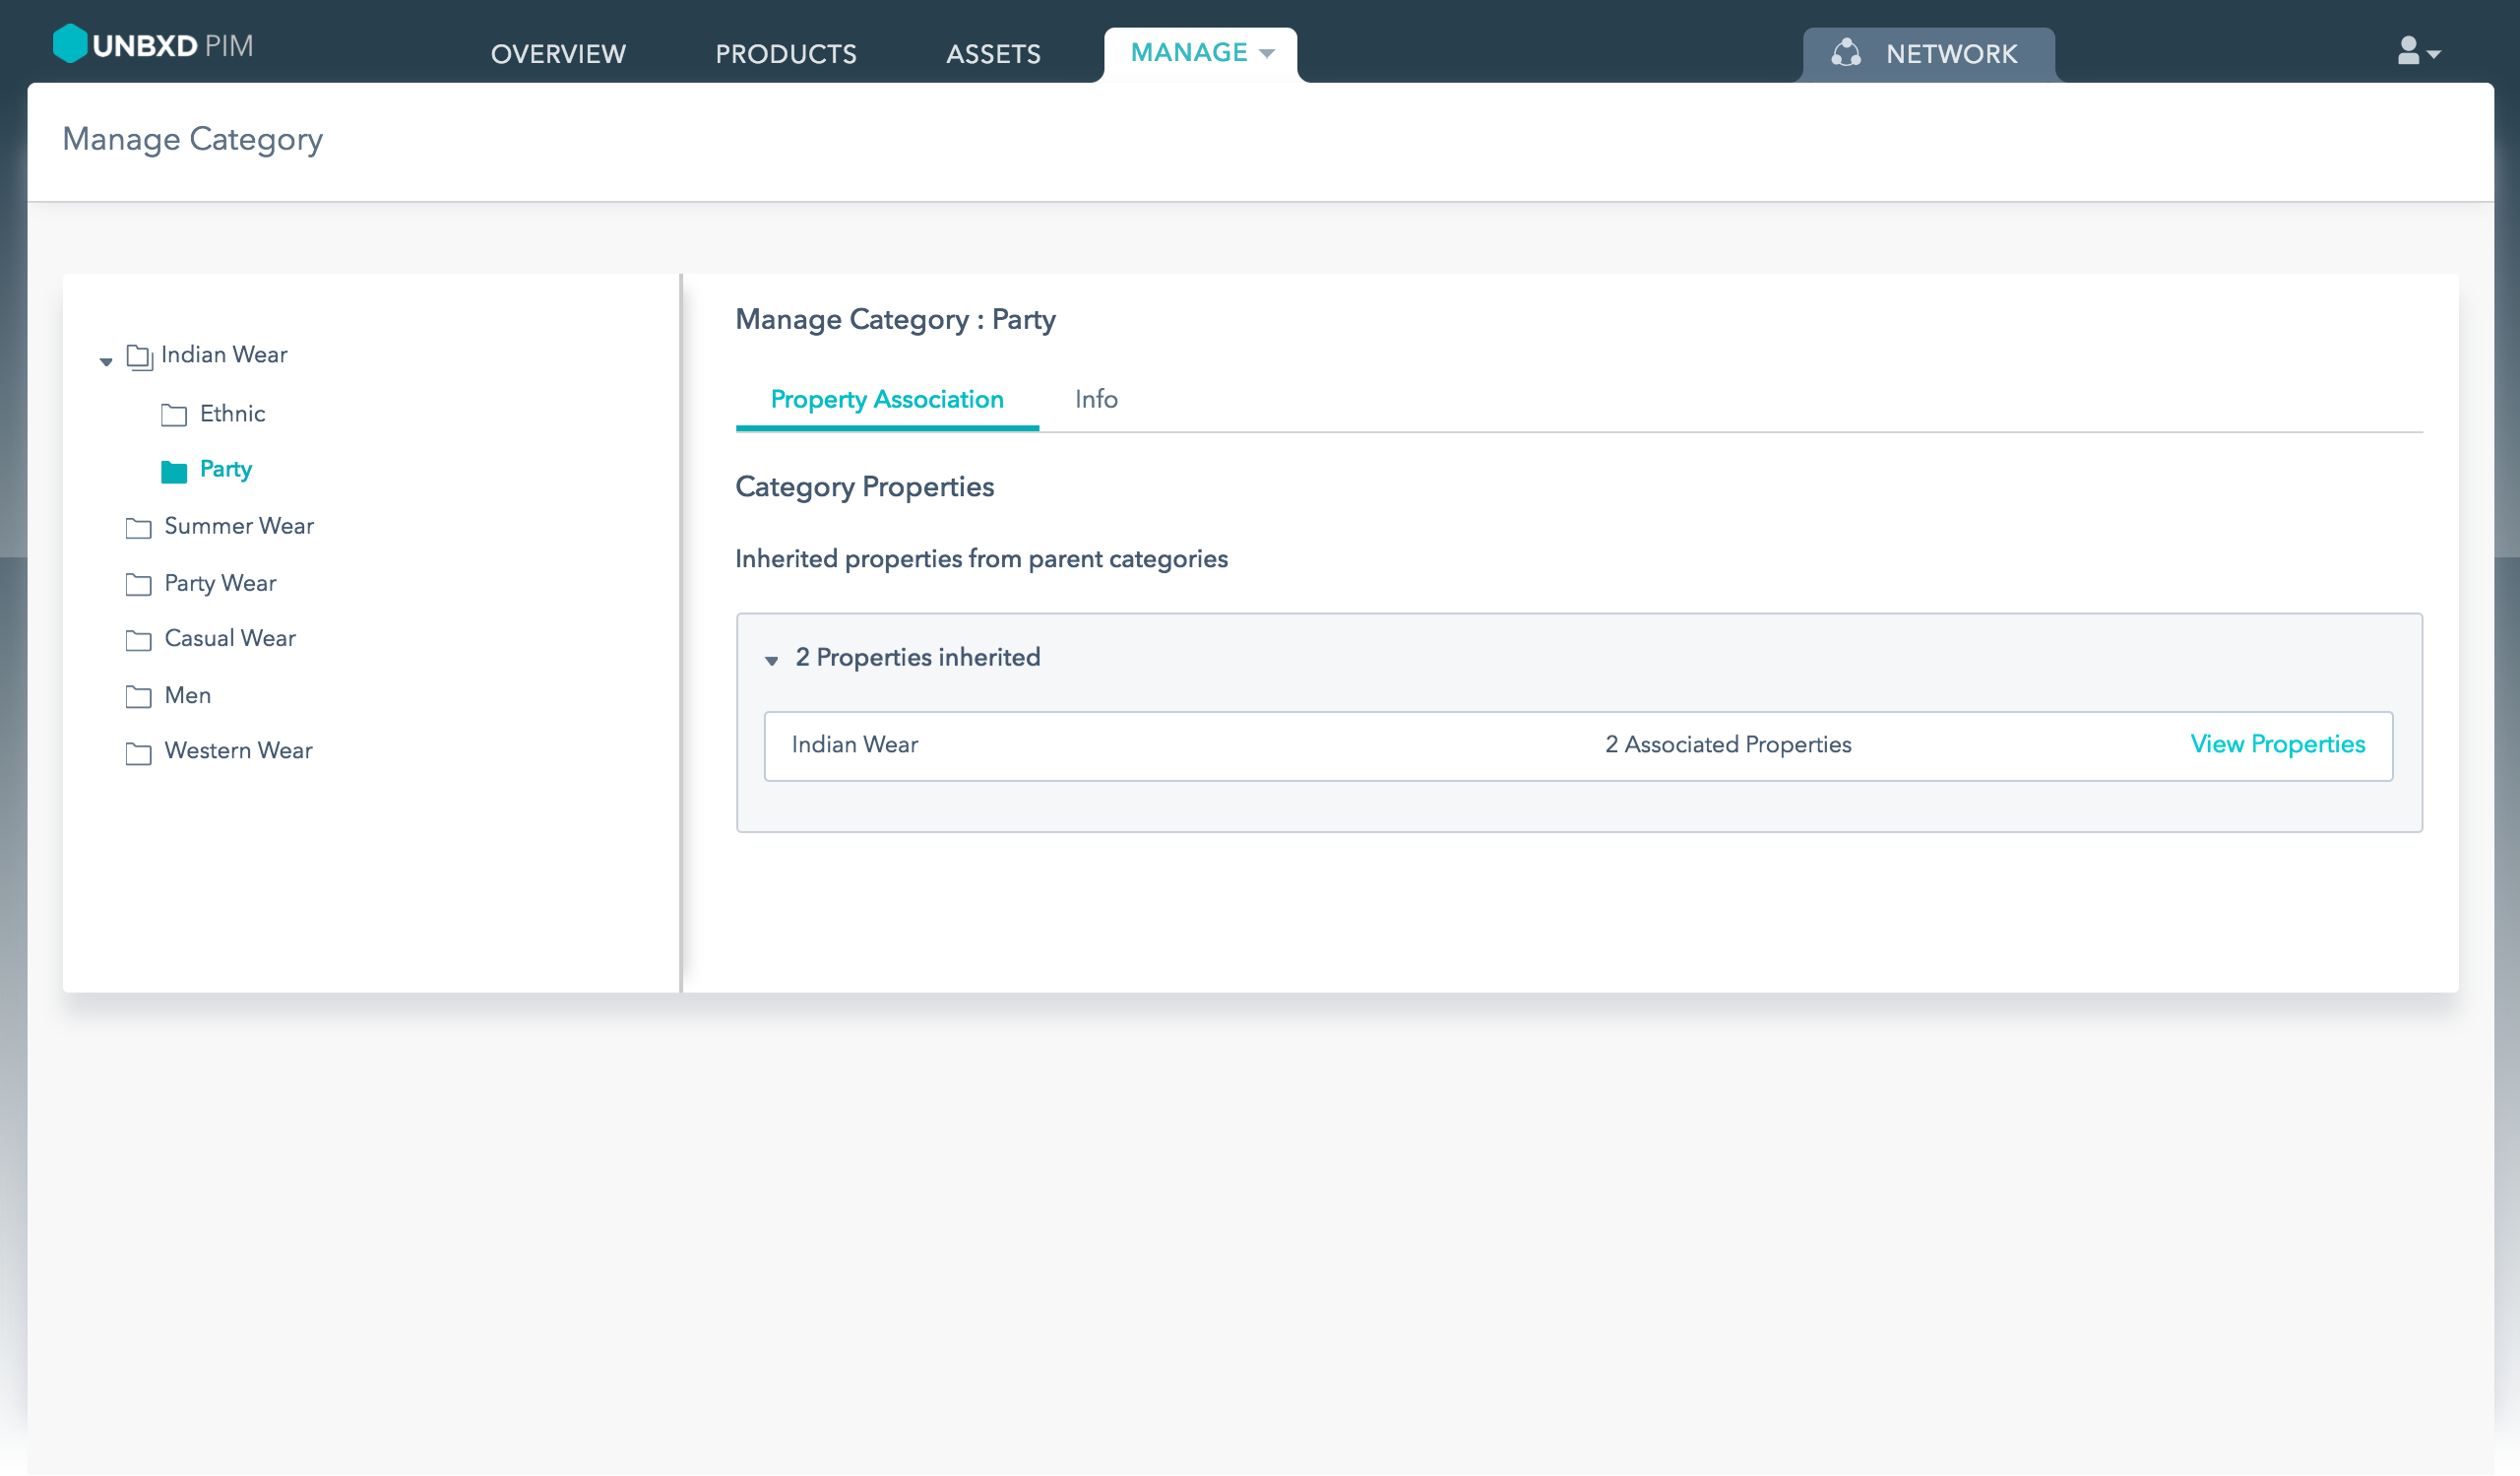Click the Network nodes icon
Screen dimensions: 2520x1476
tap(1846, 53)
